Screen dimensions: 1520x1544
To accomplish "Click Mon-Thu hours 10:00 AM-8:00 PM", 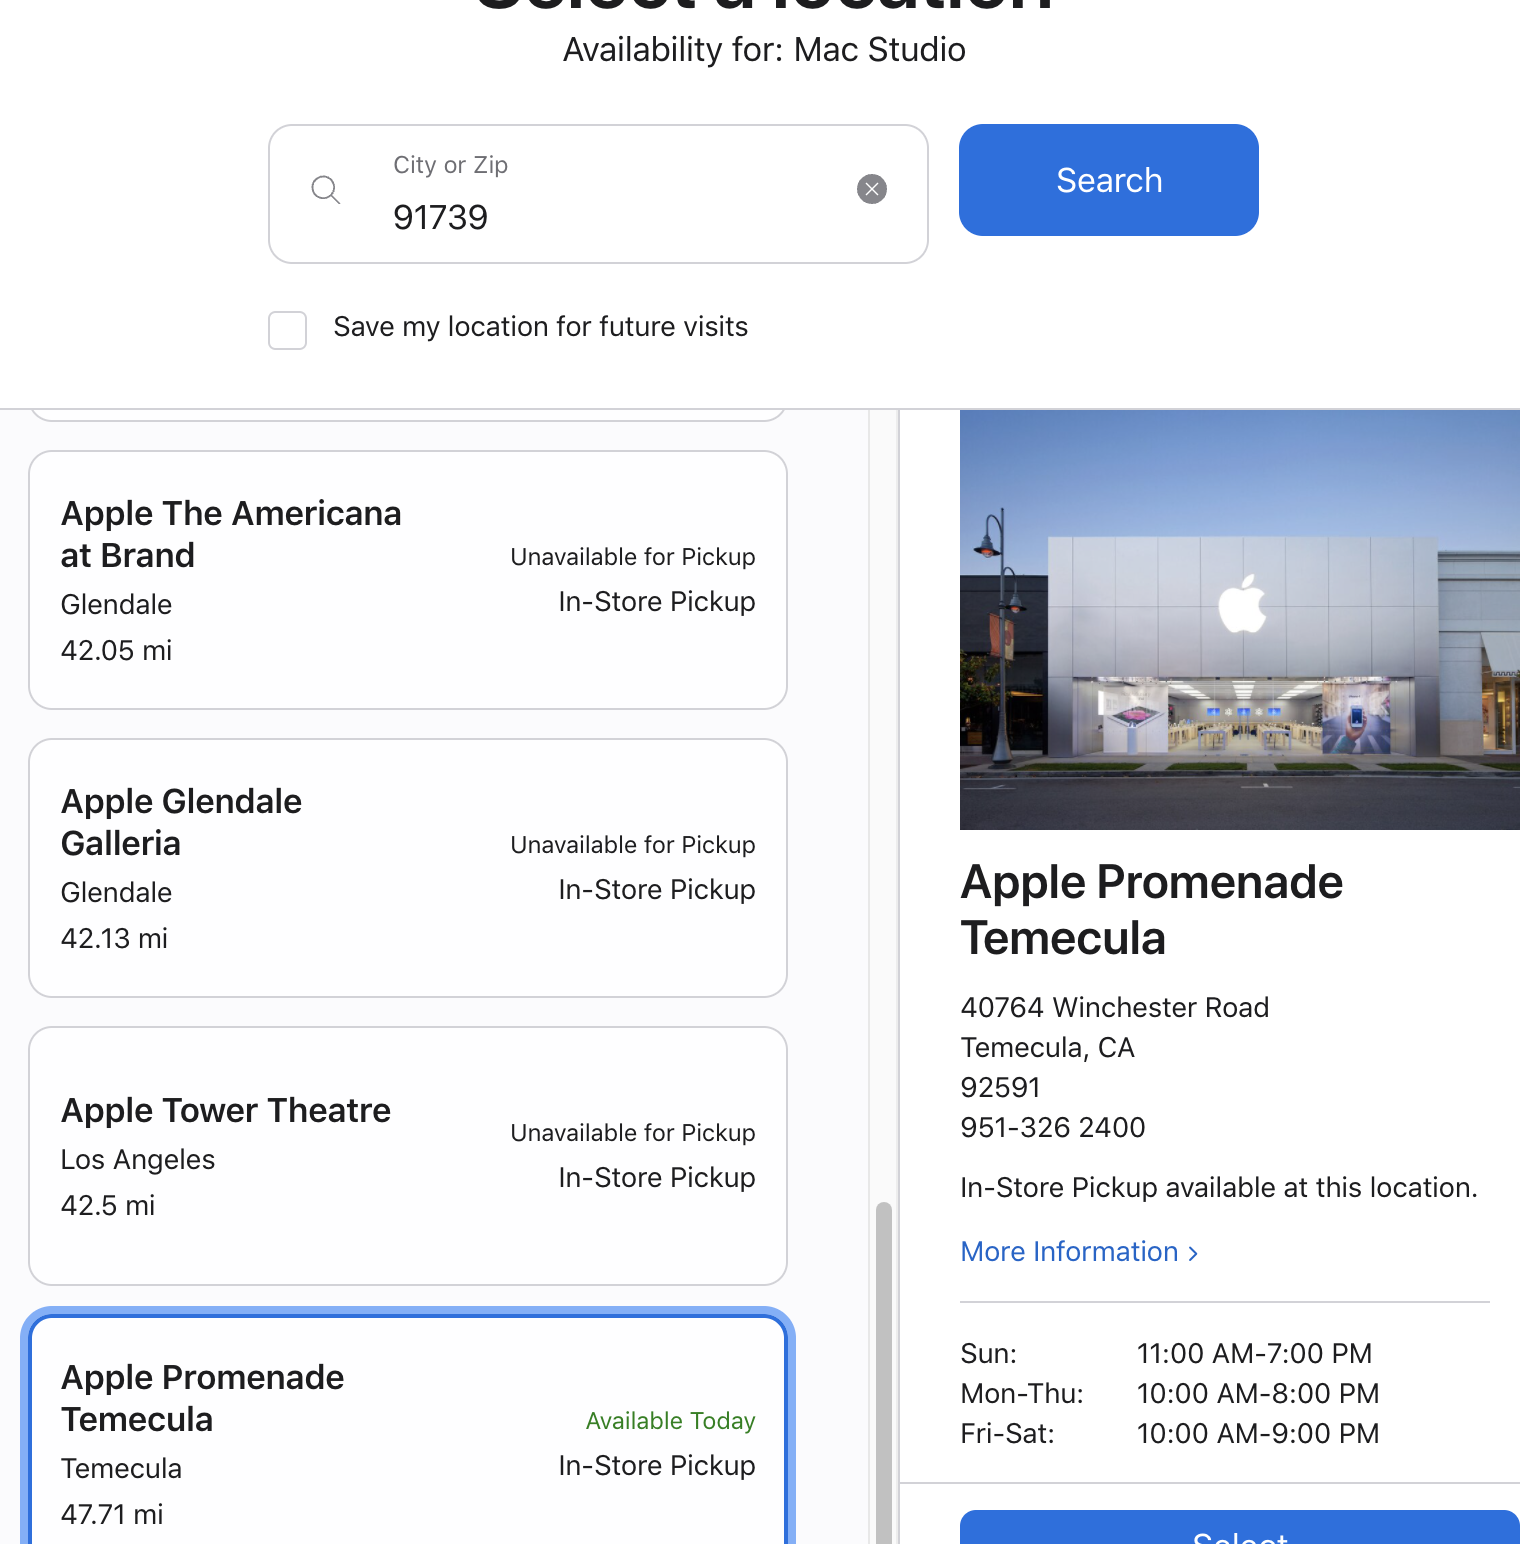I will (1258, 1394).
